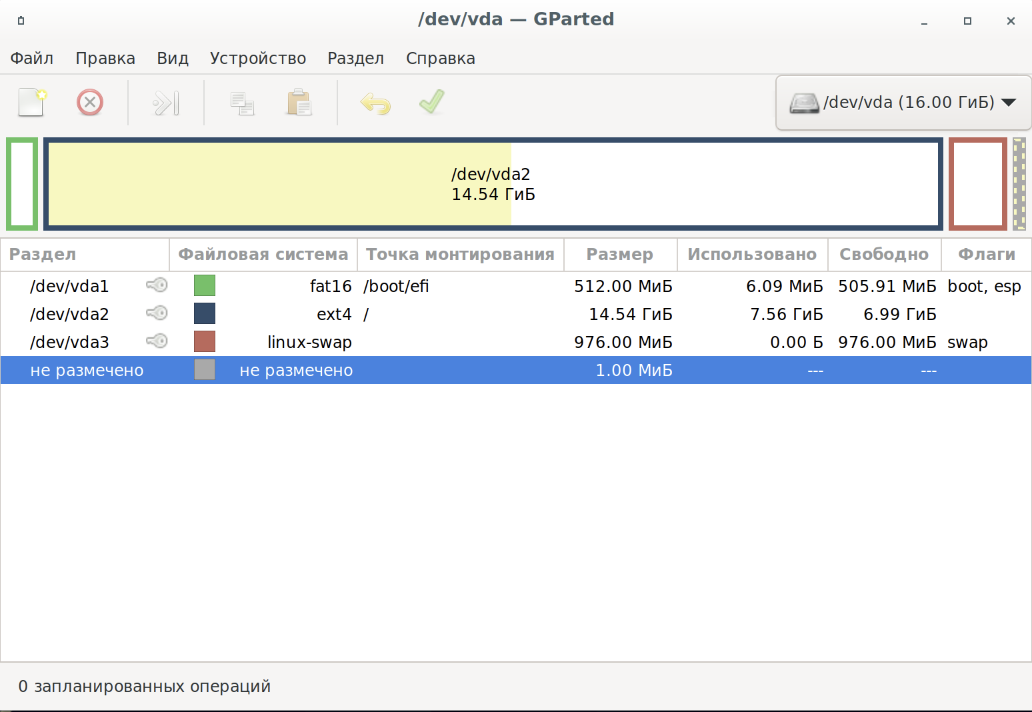Open the Справка menu
Image resolution: width=1032 pixels, height=712 pixels.
click(x=440, y=58)
